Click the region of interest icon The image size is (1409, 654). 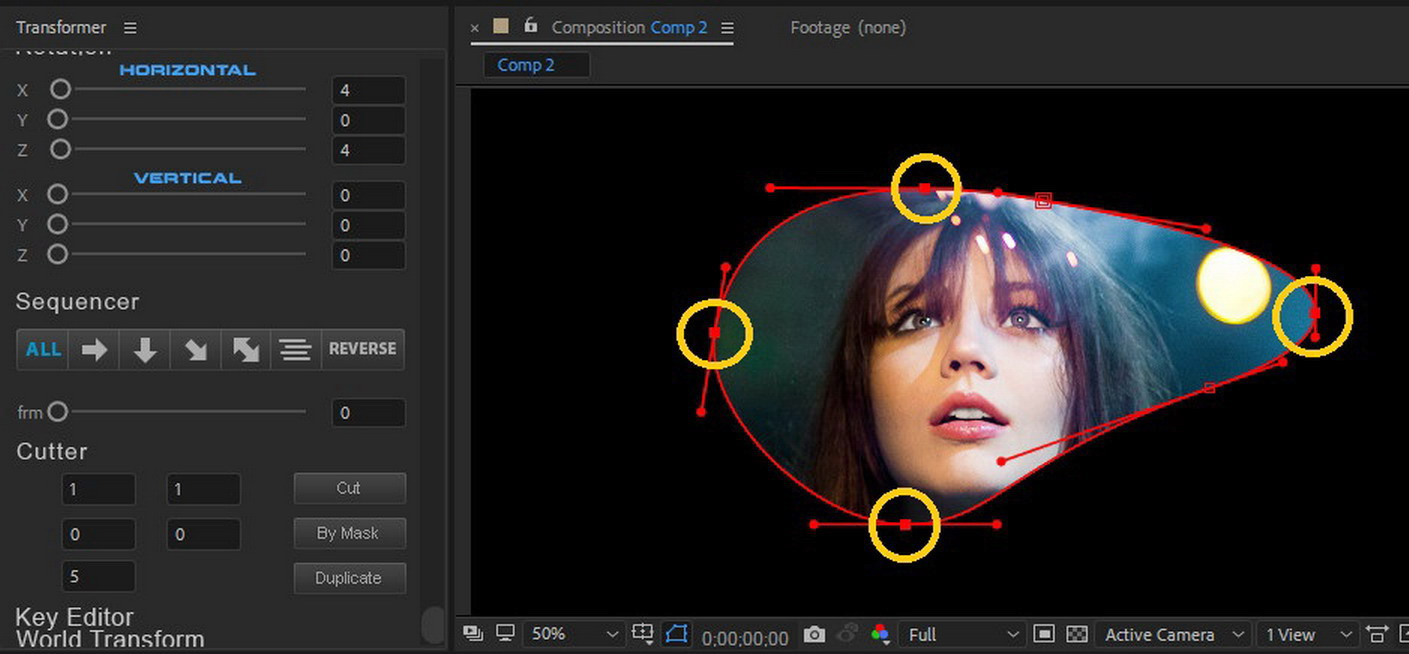(1043, 634)
